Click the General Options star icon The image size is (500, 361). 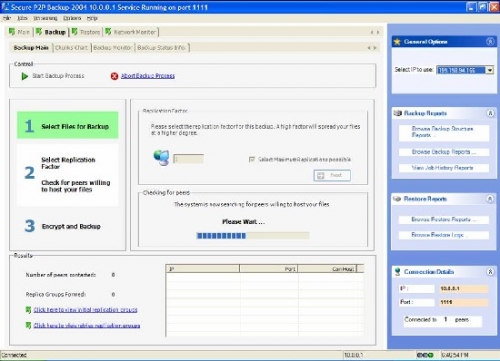(x=397, y=42)
